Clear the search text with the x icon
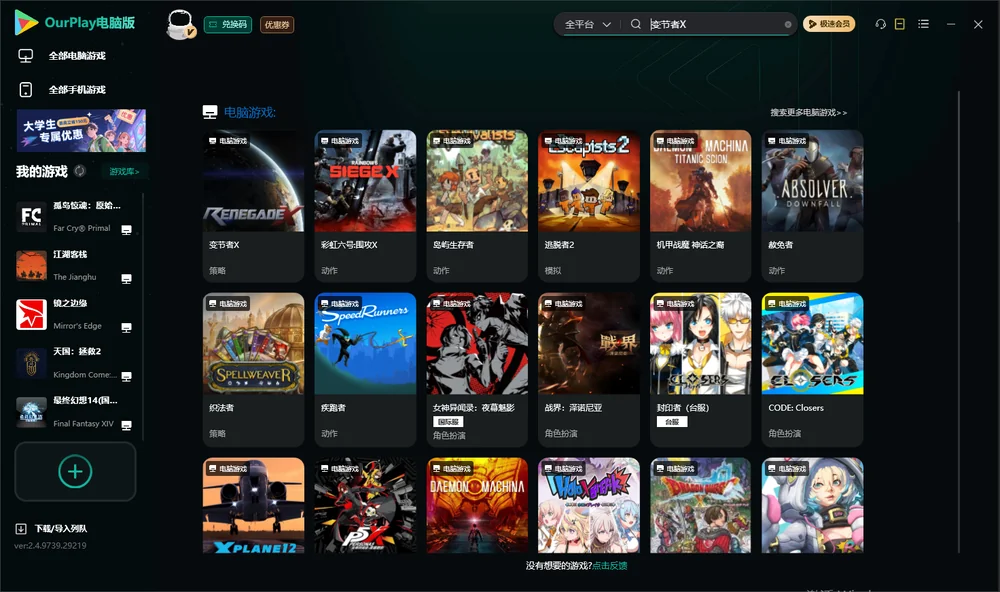Screen dimensions: 1000x592 coord(788,24)
